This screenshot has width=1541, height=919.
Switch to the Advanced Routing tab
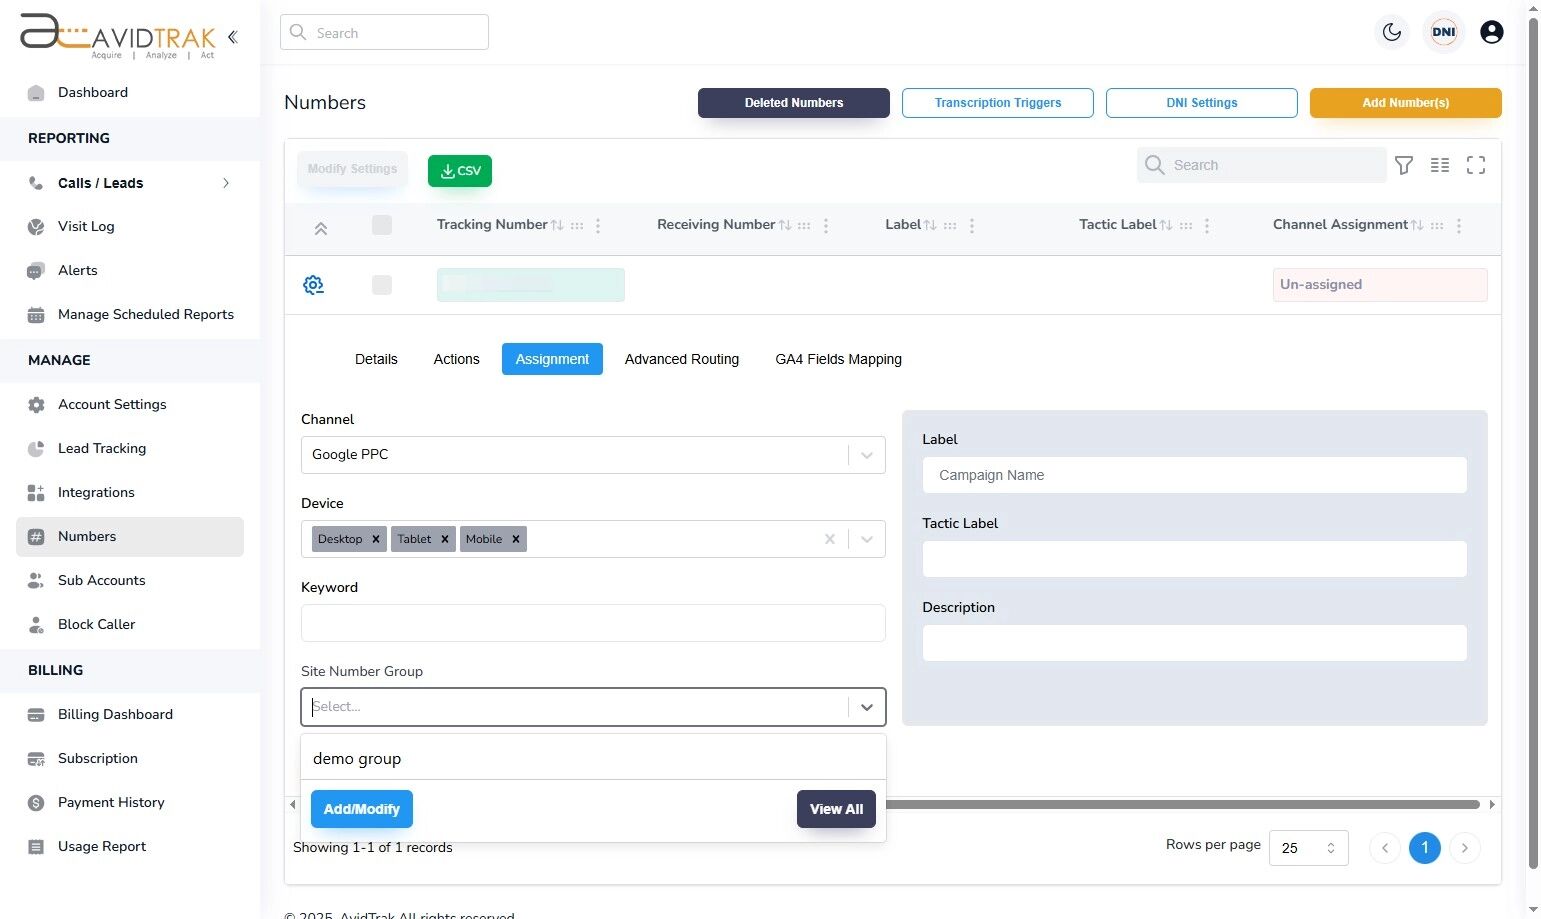click(681, 359)
